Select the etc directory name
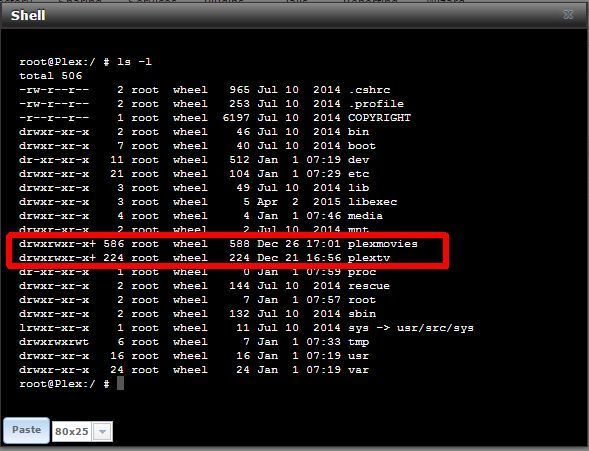Viewport: 589px width, 451px height. (358, 174)
